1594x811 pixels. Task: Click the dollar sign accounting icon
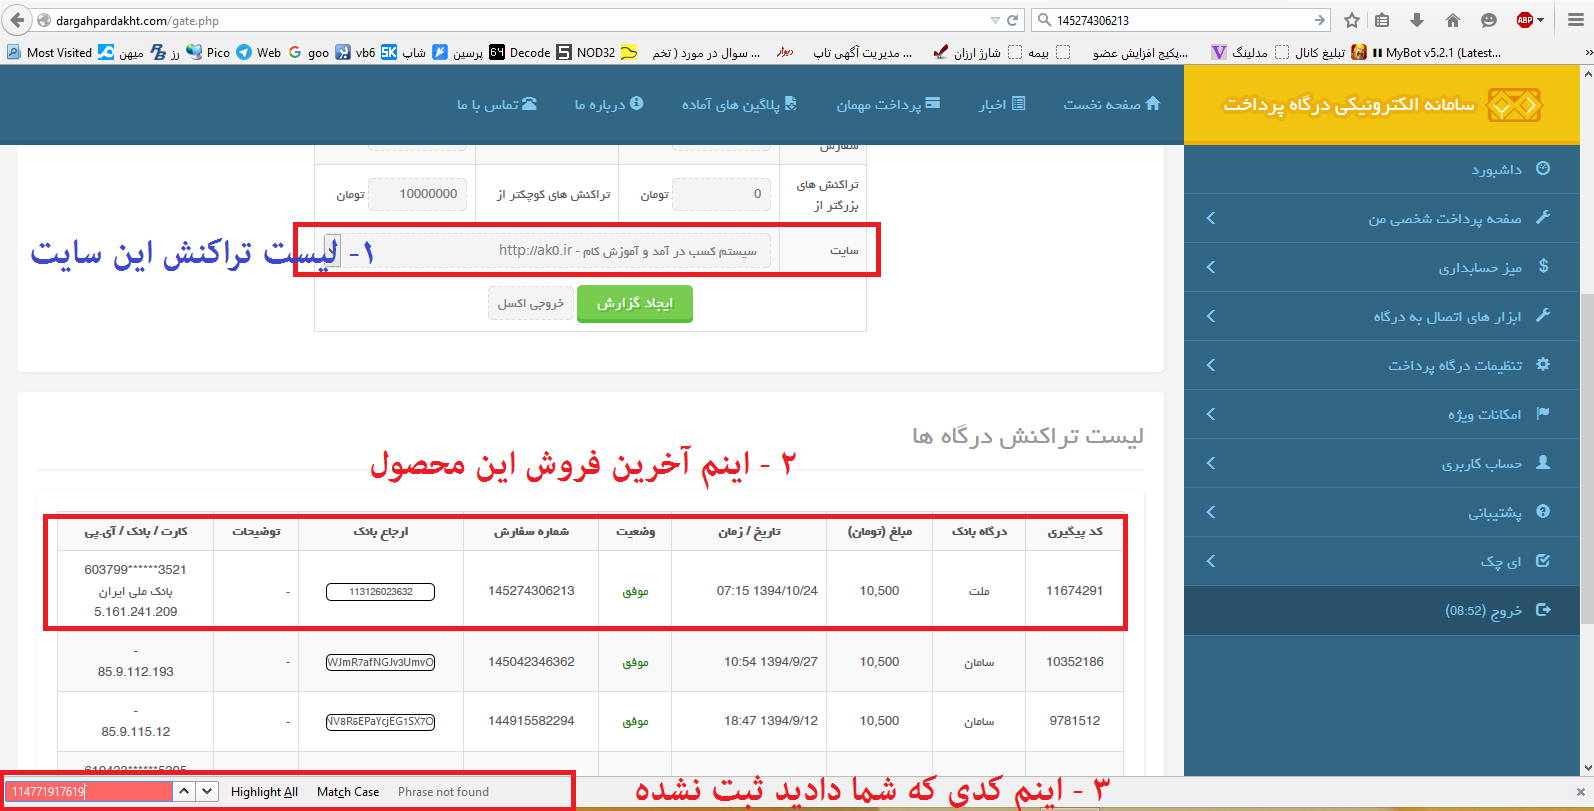[1543, 266]
